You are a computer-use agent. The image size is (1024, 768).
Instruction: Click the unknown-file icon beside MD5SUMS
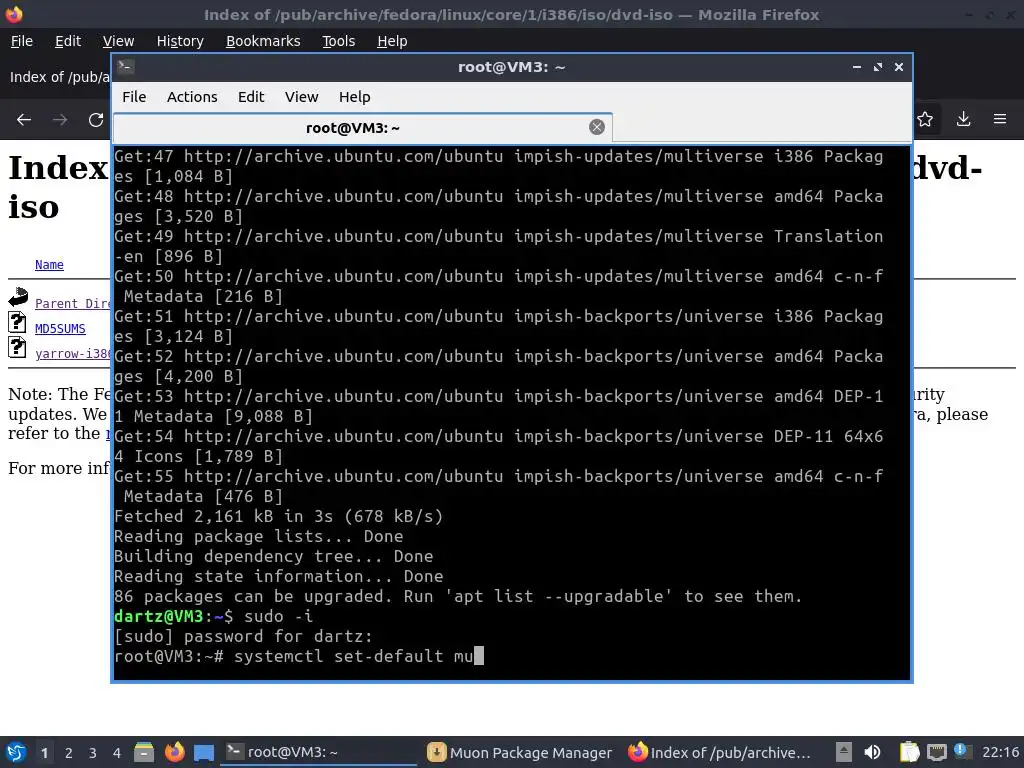point(18,322)
